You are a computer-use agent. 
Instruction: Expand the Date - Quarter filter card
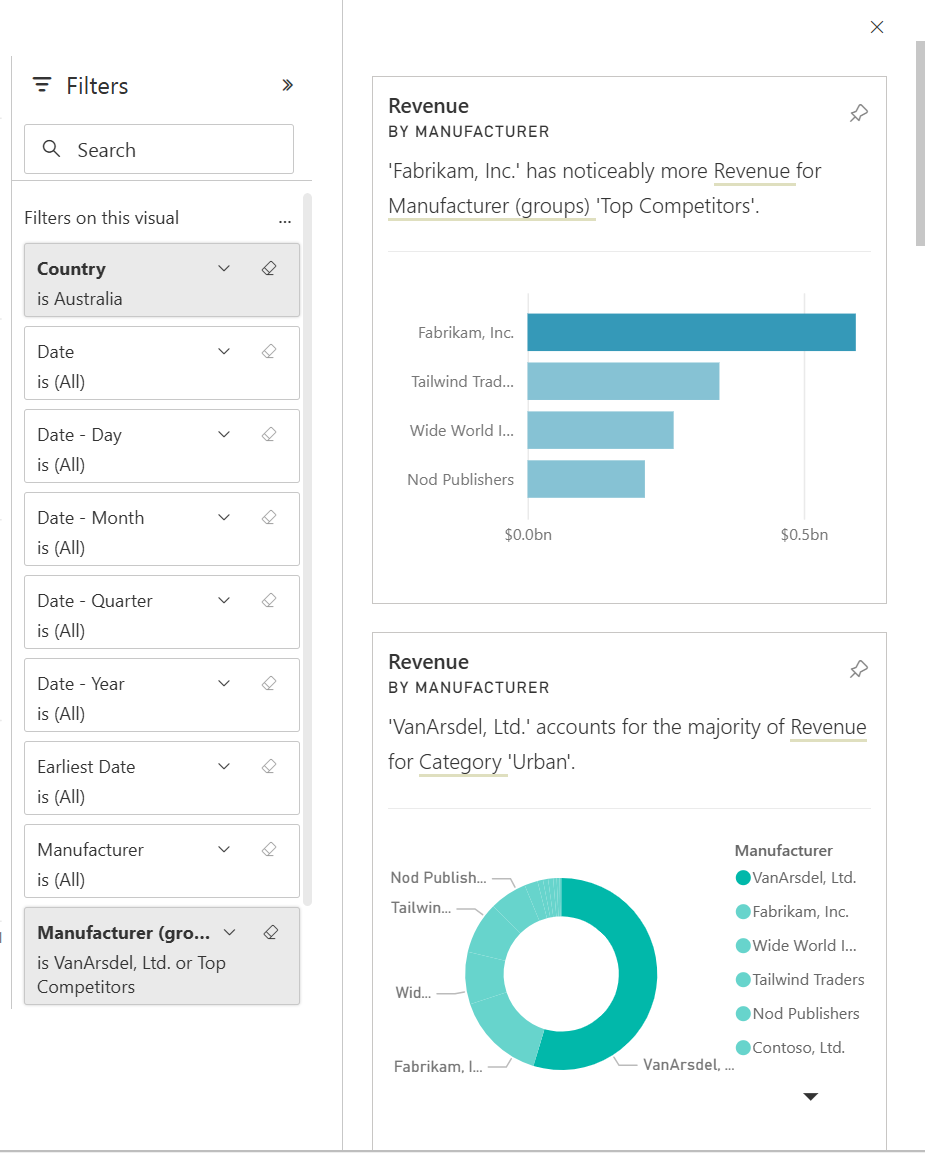(x=224, y=602)
